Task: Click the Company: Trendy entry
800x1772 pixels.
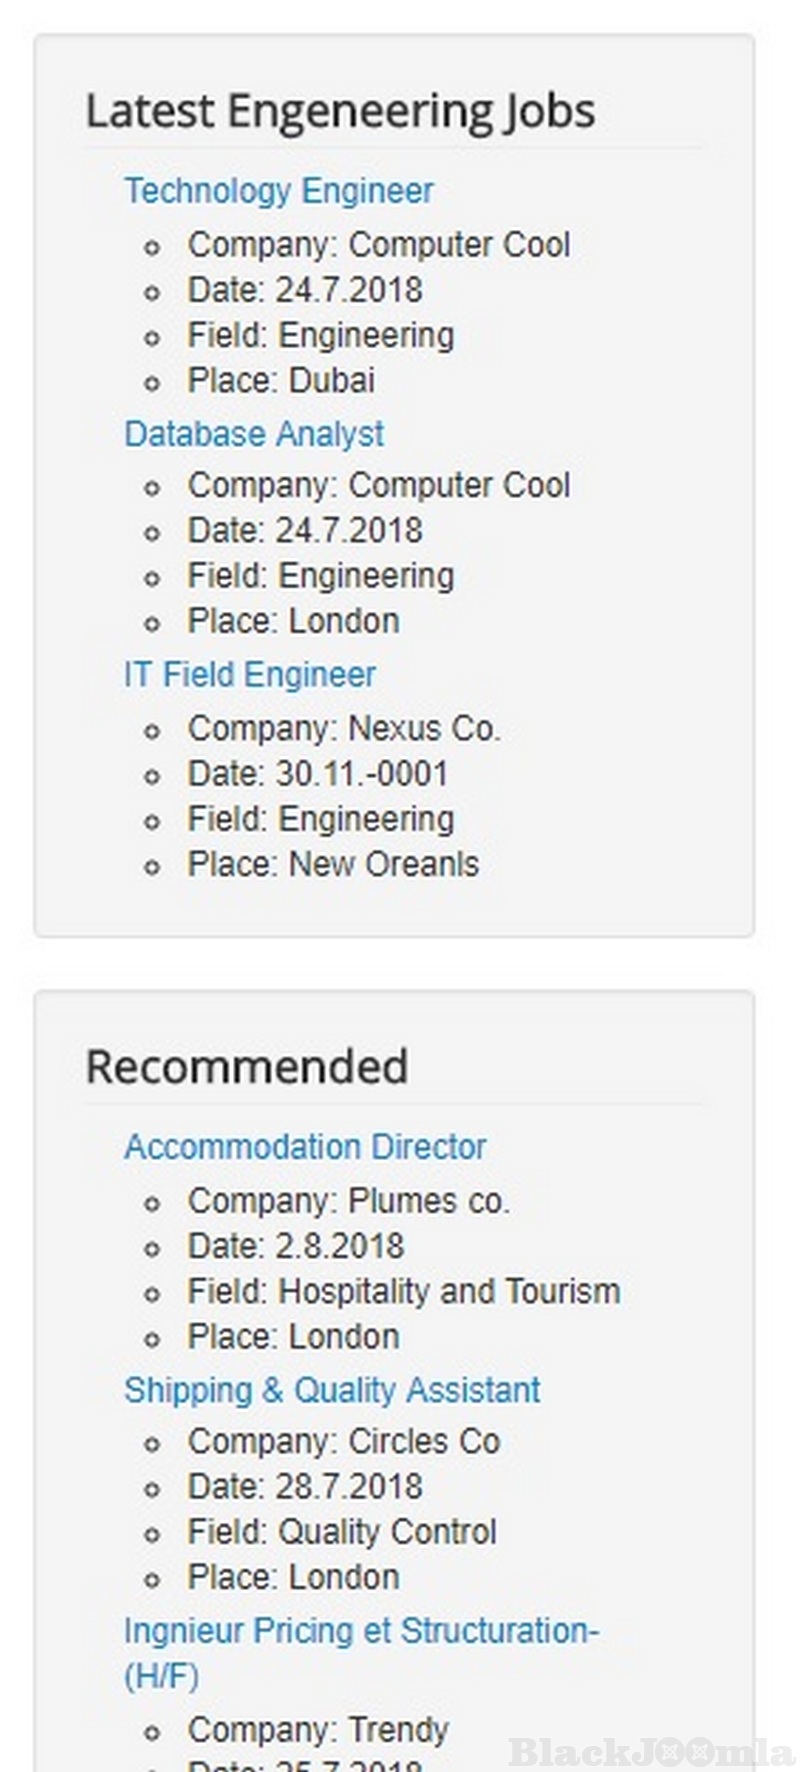Action: click(x=318, y=1729)
